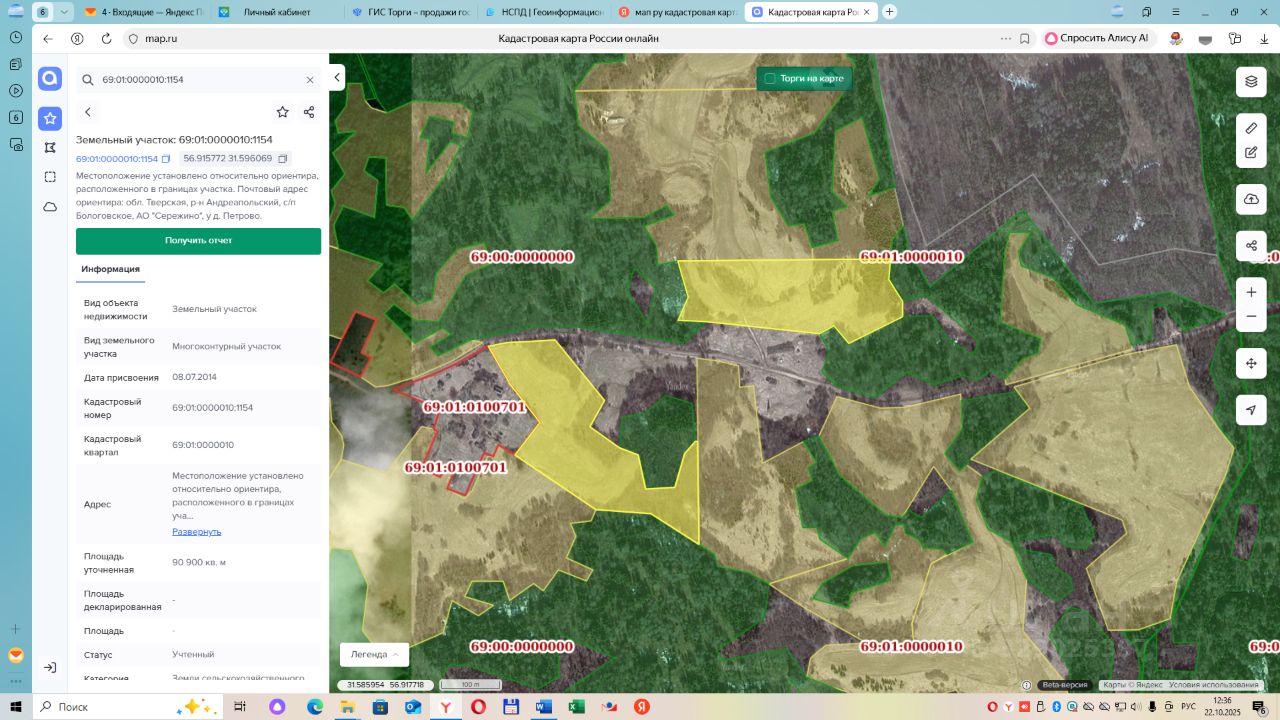Click the cloud upload icon on map
Image resolution: width=1280 pixels, height=720 pixels.
click(1251, 200)
